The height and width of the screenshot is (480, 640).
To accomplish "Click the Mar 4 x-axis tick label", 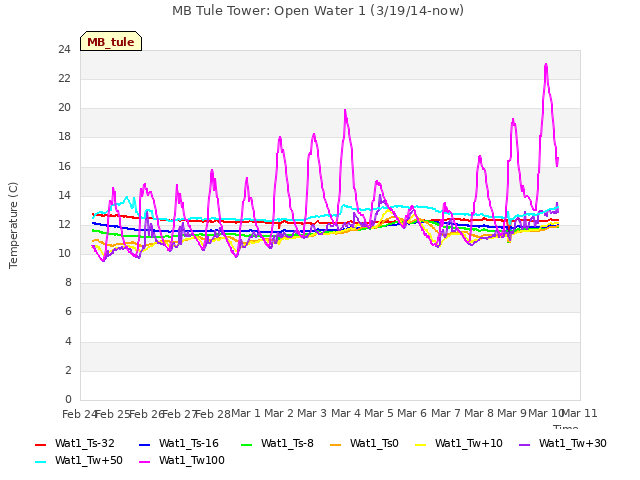I will pyautogui.click(x=346, y=413).
